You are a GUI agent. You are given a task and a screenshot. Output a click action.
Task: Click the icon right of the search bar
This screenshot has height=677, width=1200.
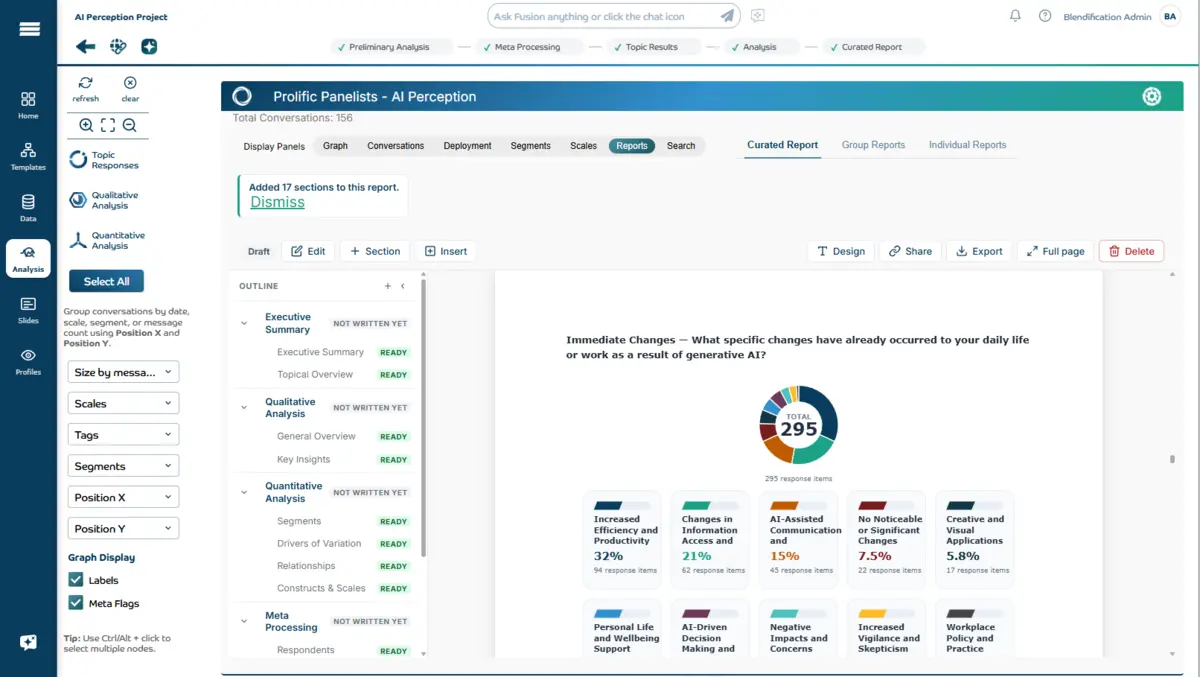pyautogui.click(x=758, y=16)
